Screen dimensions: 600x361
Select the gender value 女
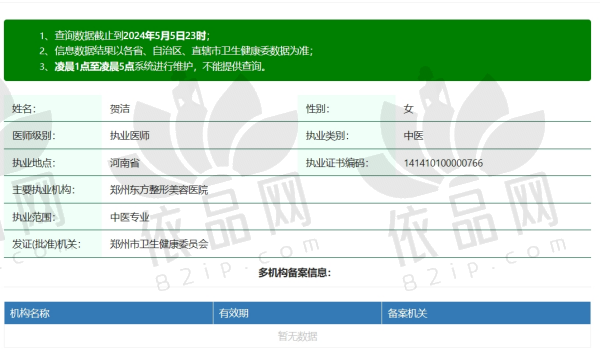[x=408, y=109]
